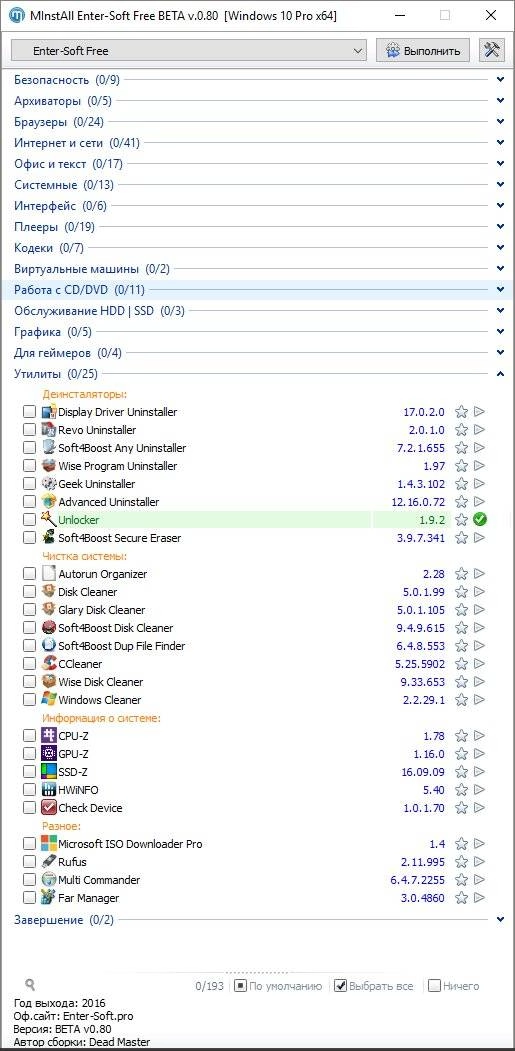Click the MInstAll app icon in title bar

[15, 15]
